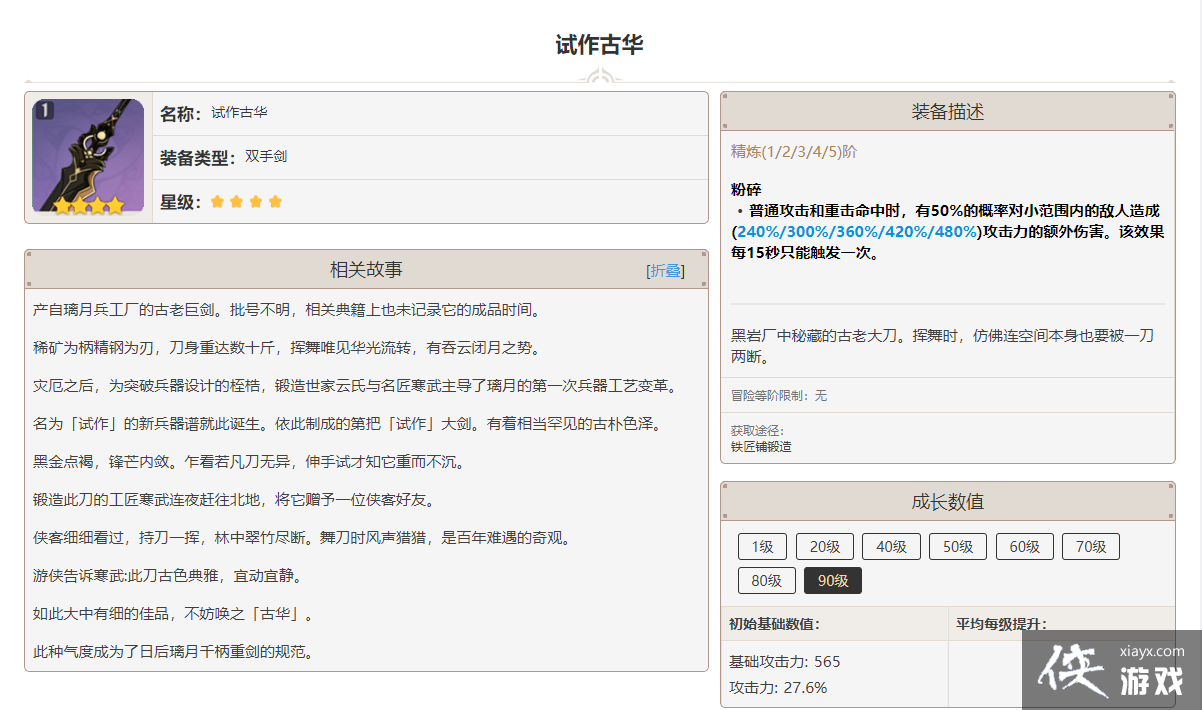Viewport: 1202px width, 710px height.
Task: Switch to the 40级 growth values
Action: pos(891,547)
